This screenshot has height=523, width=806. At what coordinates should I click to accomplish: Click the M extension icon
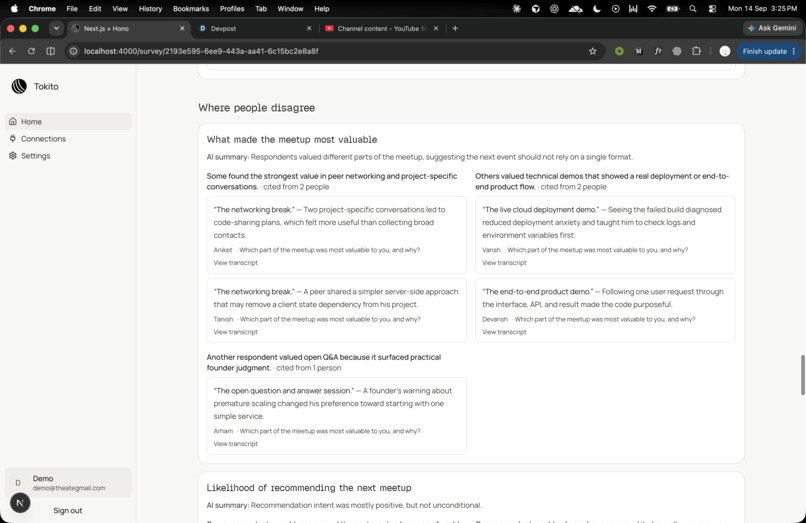[x=638, y=51]
